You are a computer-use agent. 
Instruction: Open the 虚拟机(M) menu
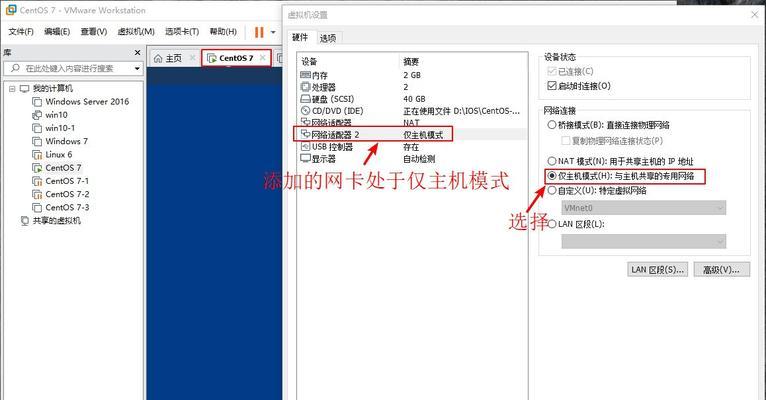[136, 32]
